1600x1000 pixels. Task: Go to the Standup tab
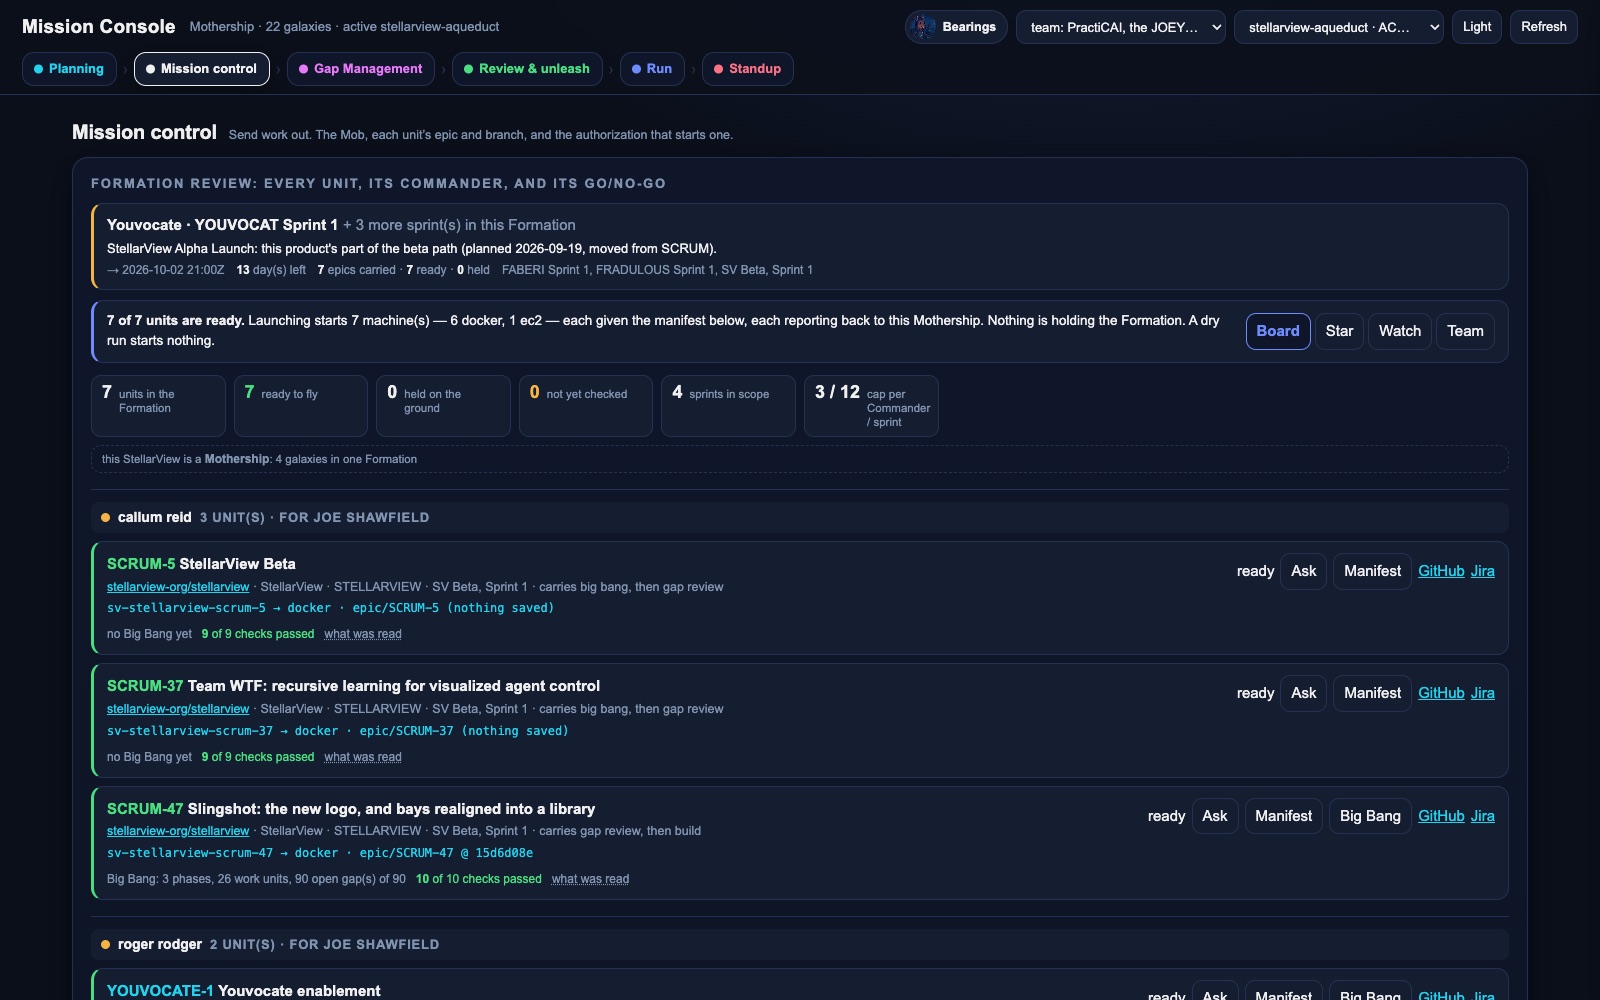coord(748,69)
